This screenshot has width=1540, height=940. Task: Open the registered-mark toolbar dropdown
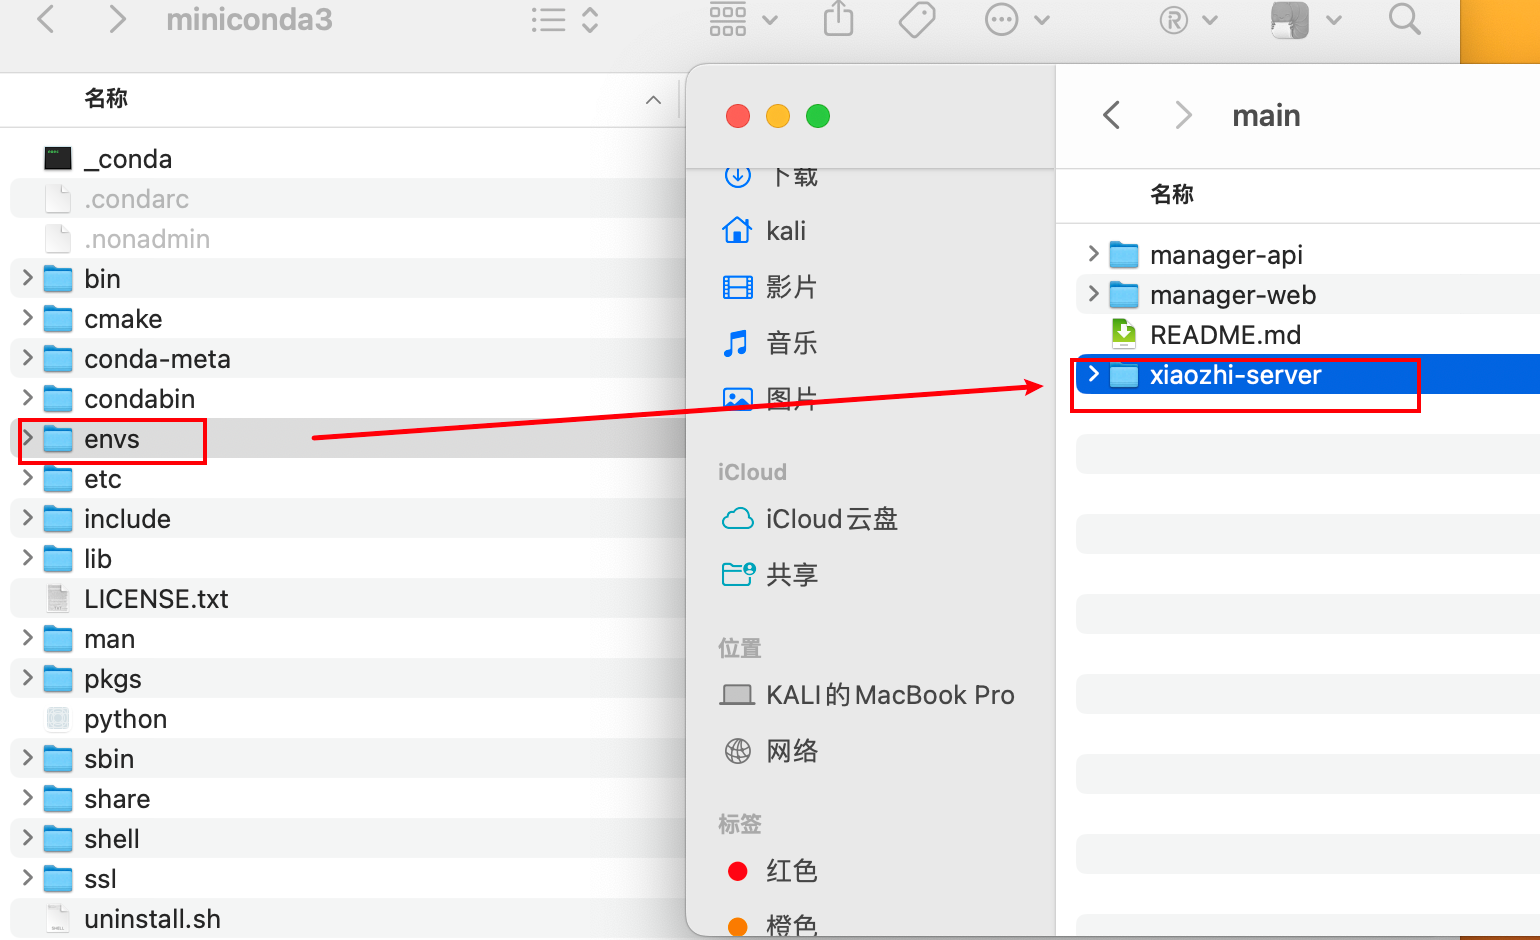(1188, 19)
